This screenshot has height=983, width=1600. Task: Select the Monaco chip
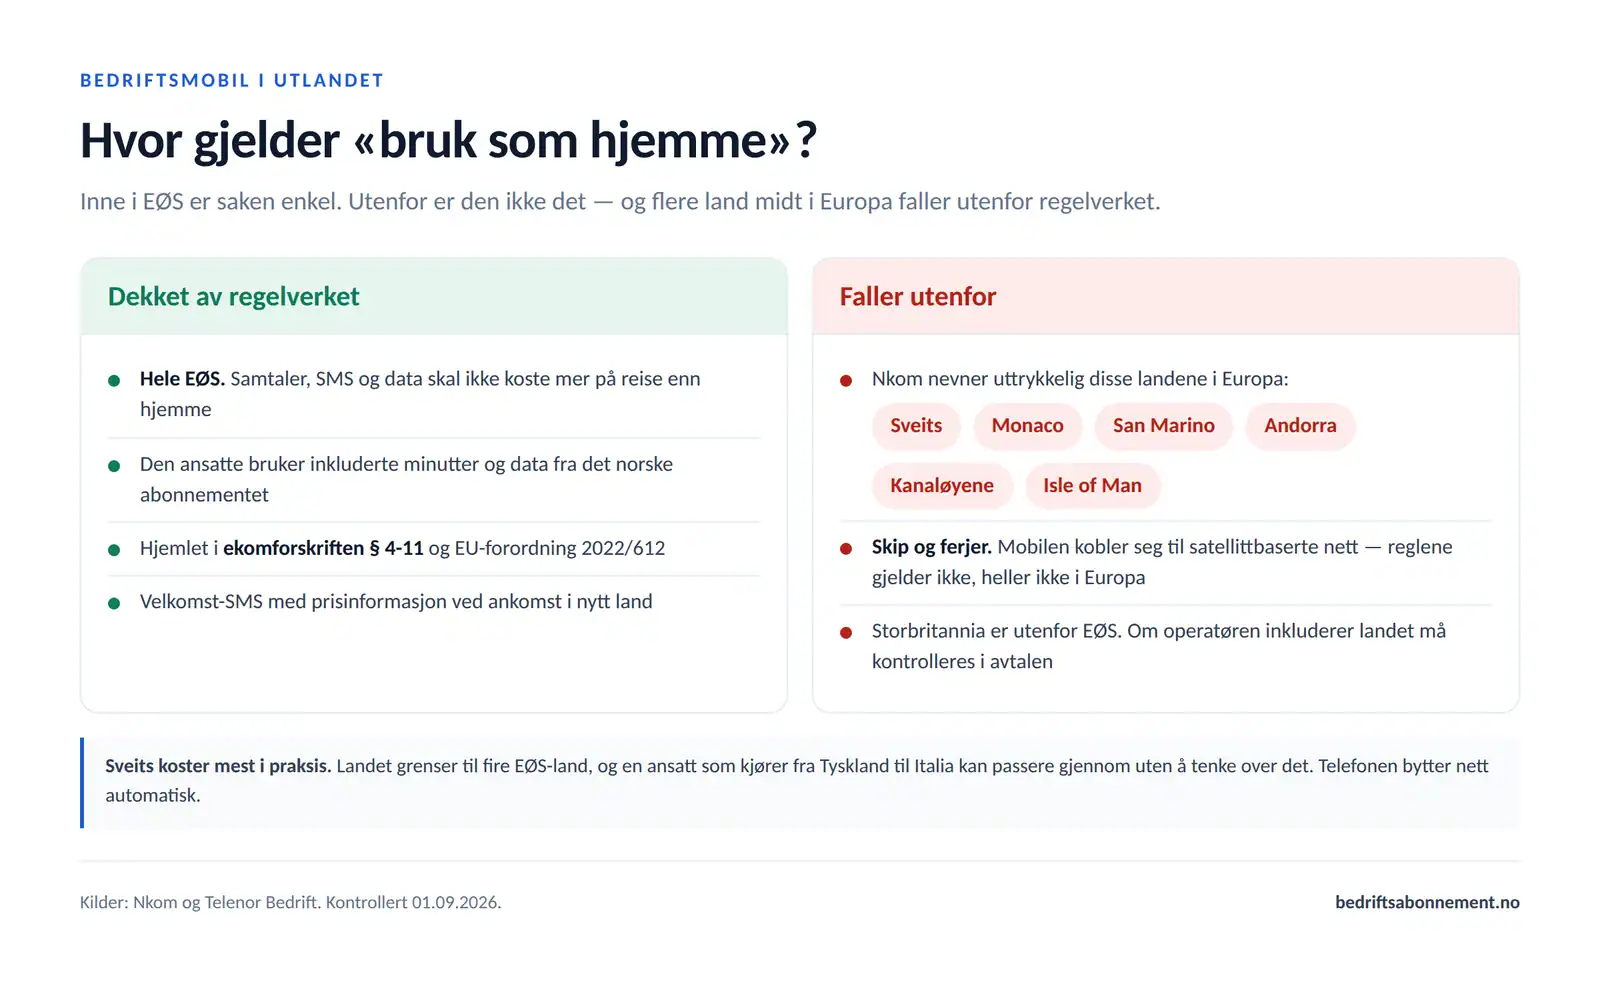(x=1027, y=426)
